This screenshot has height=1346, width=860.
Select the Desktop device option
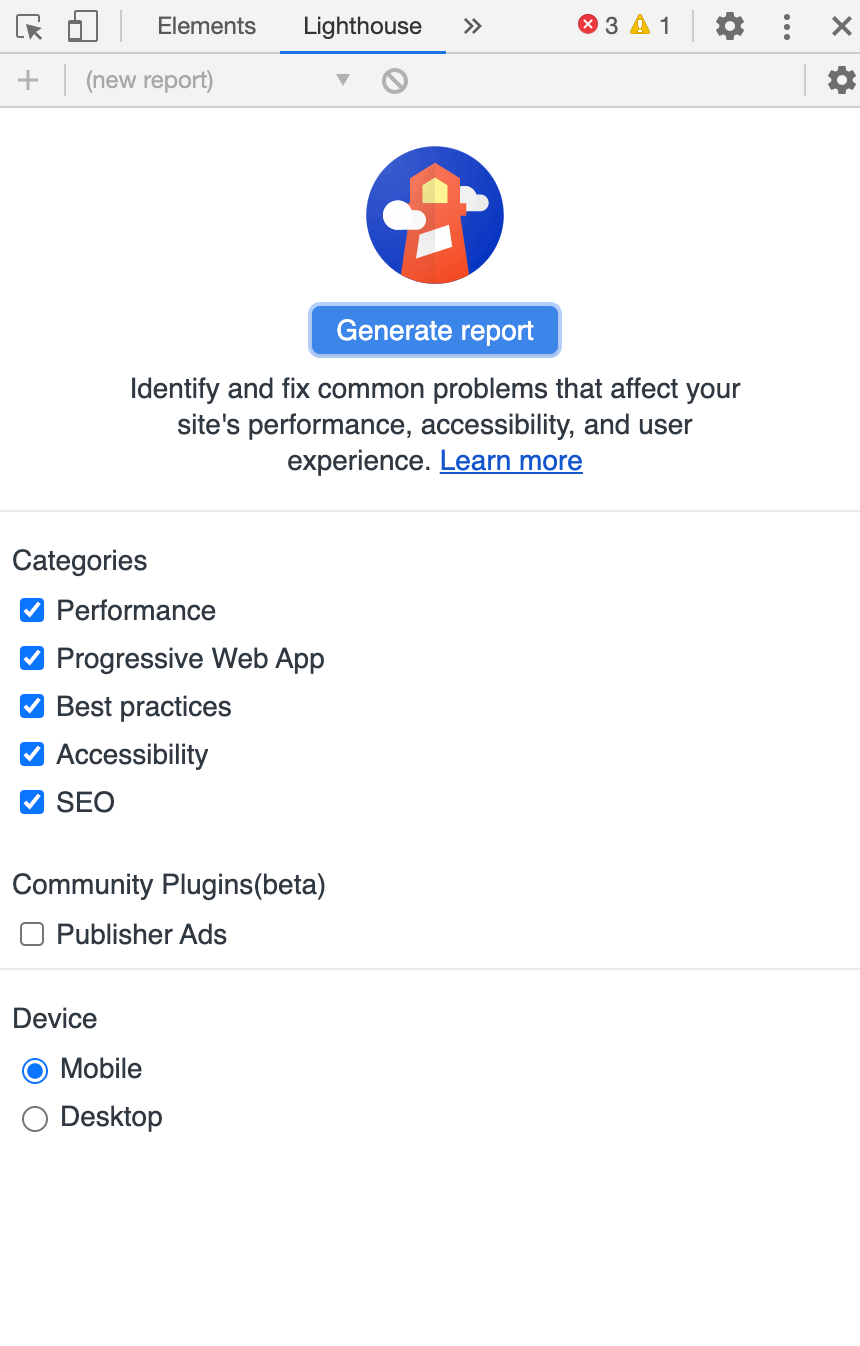[35, 1118]
